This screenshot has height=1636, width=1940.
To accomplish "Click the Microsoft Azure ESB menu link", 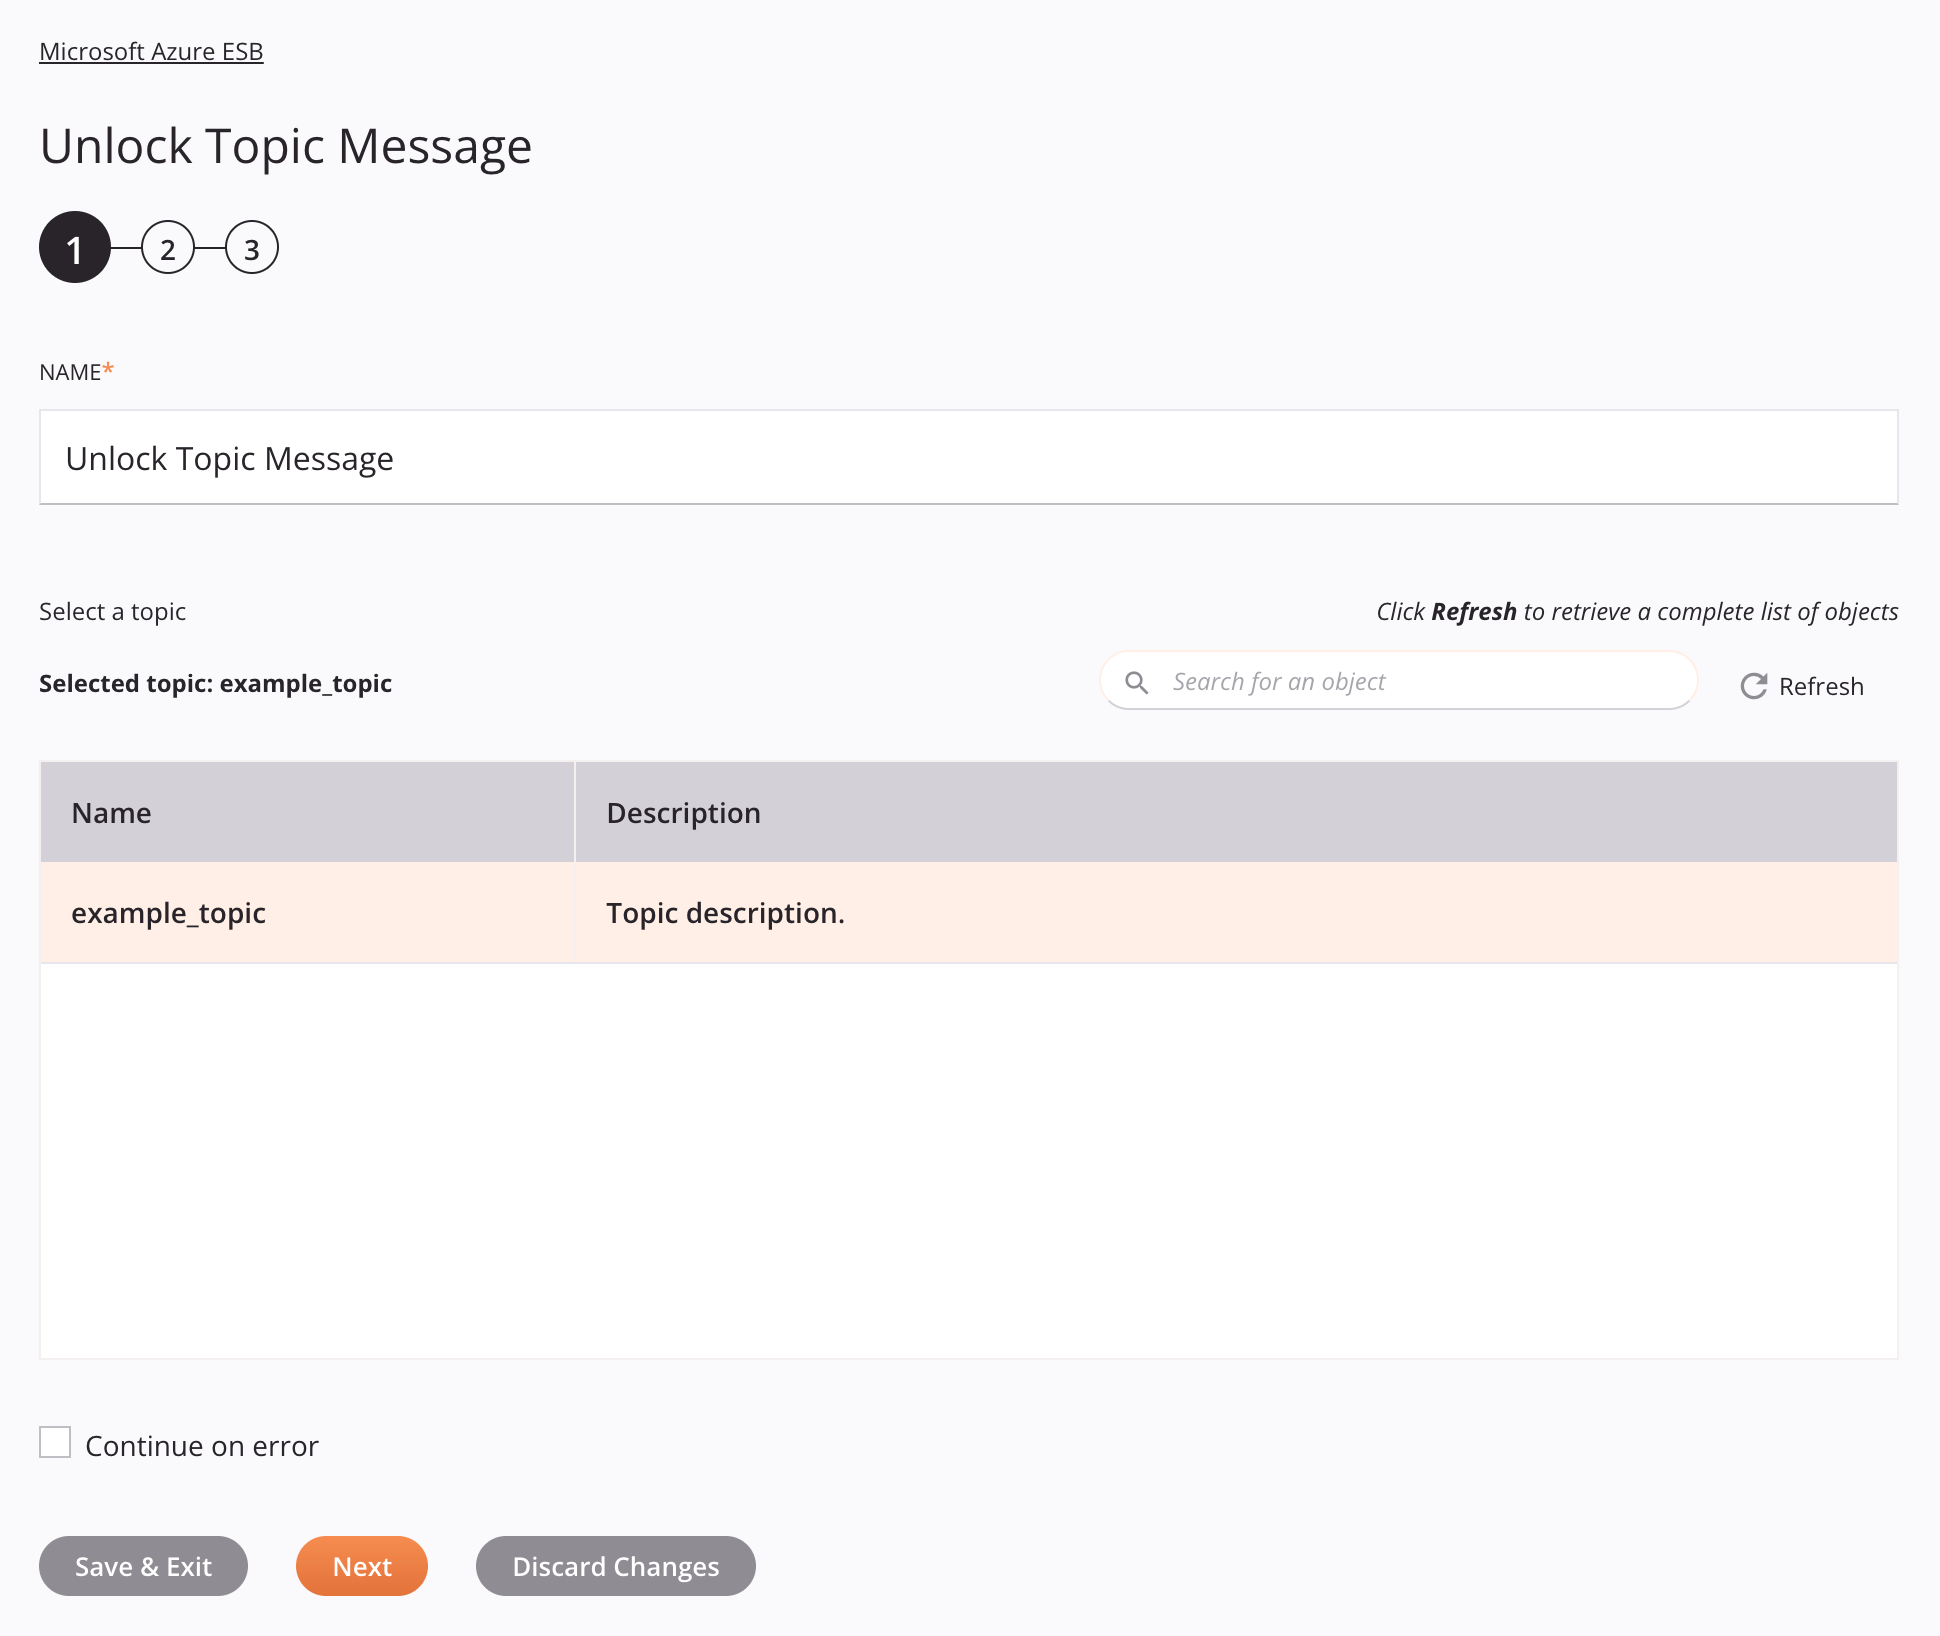I will click(149, 50).
